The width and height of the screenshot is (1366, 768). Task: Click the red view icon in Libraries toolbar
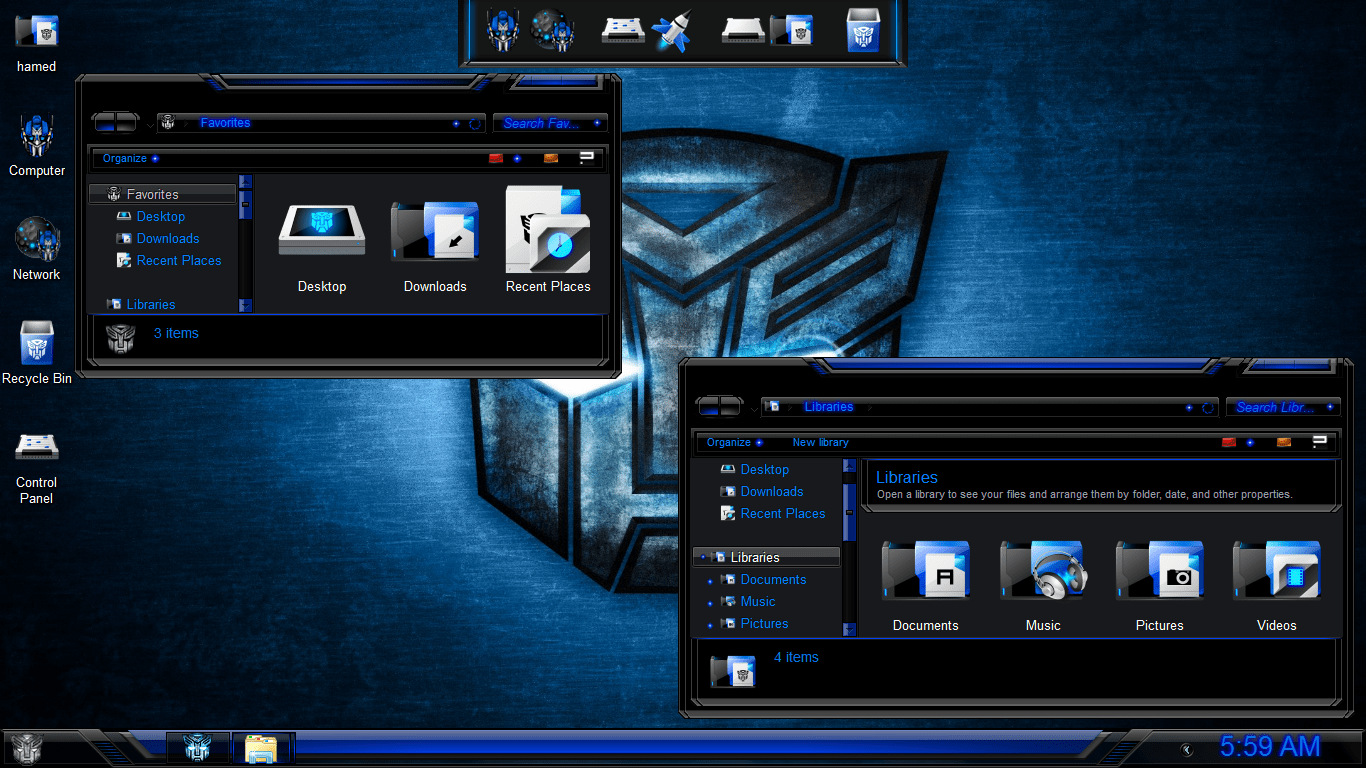1229,442
